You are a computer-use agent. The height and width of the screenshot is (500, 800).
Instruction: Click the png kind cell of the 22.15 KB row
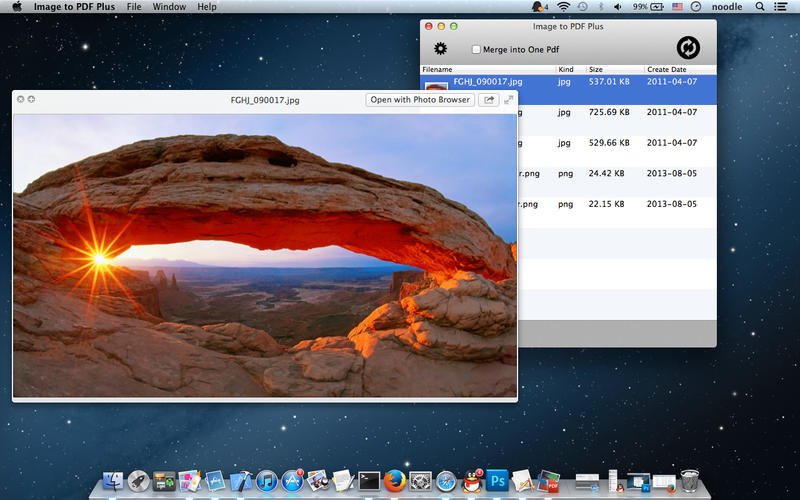(565, 204)
